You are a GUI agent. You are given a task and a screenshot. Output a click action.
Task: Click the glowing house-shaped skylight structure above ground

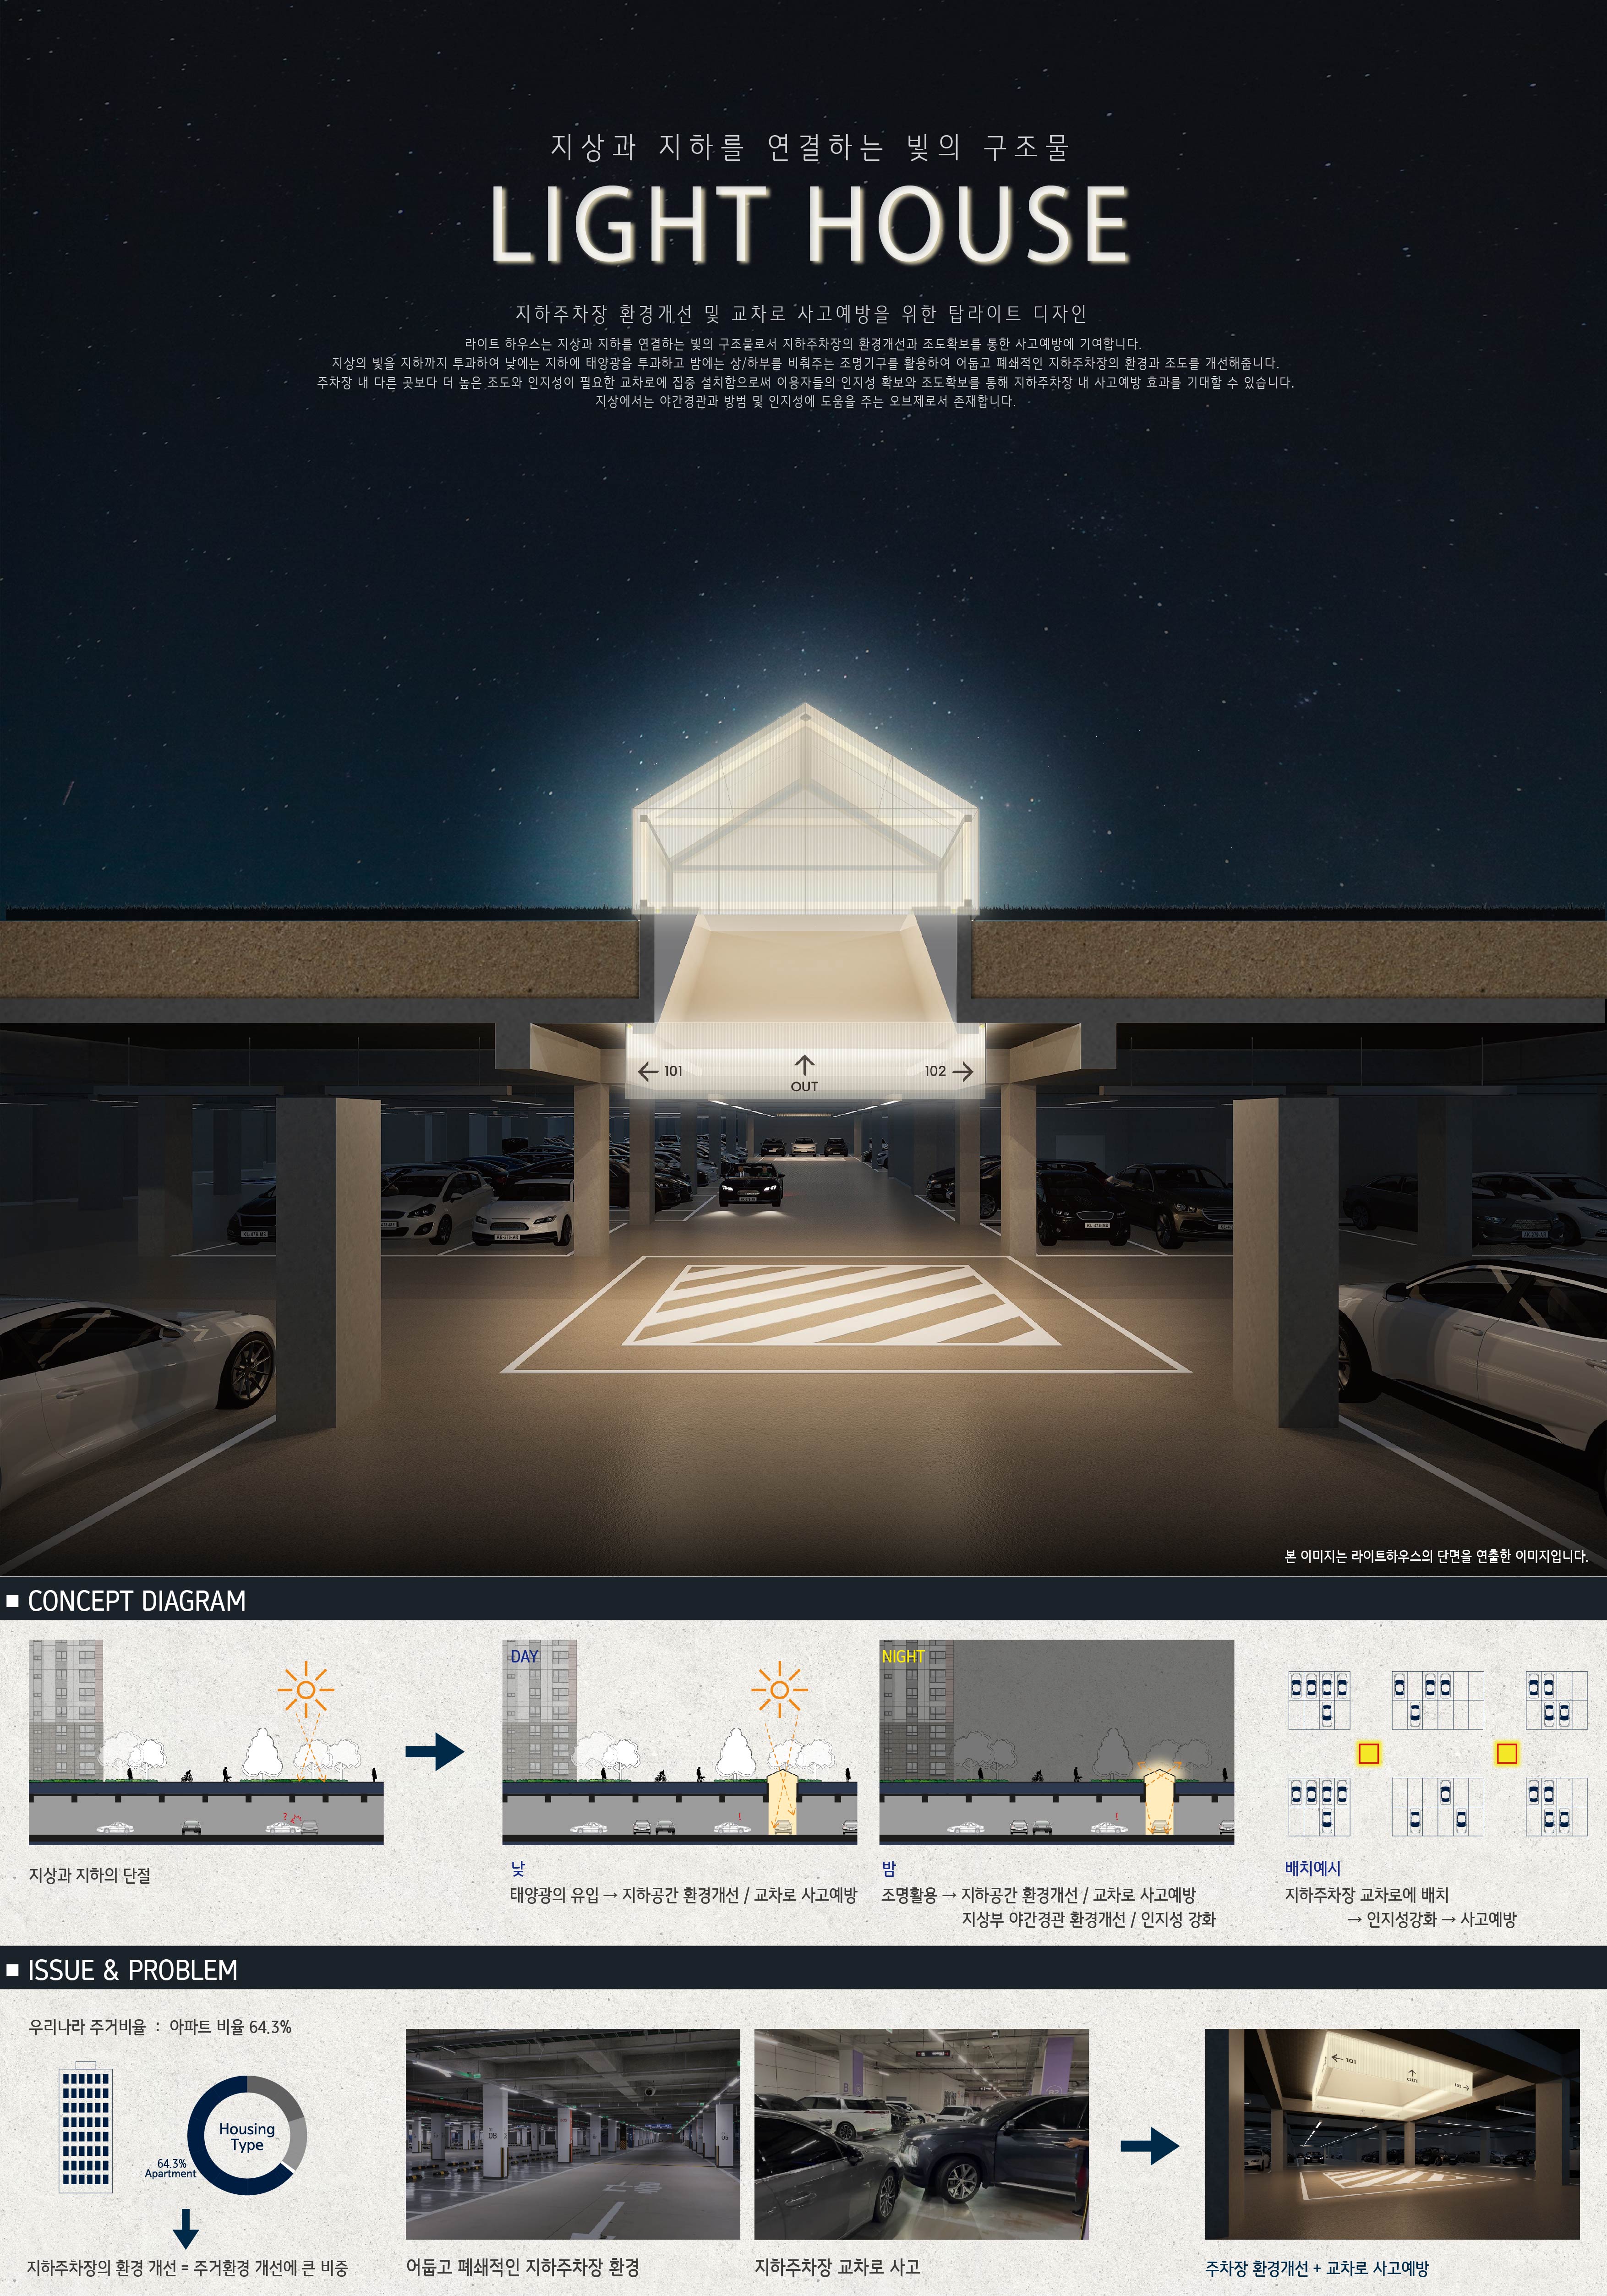coord(805,808)
